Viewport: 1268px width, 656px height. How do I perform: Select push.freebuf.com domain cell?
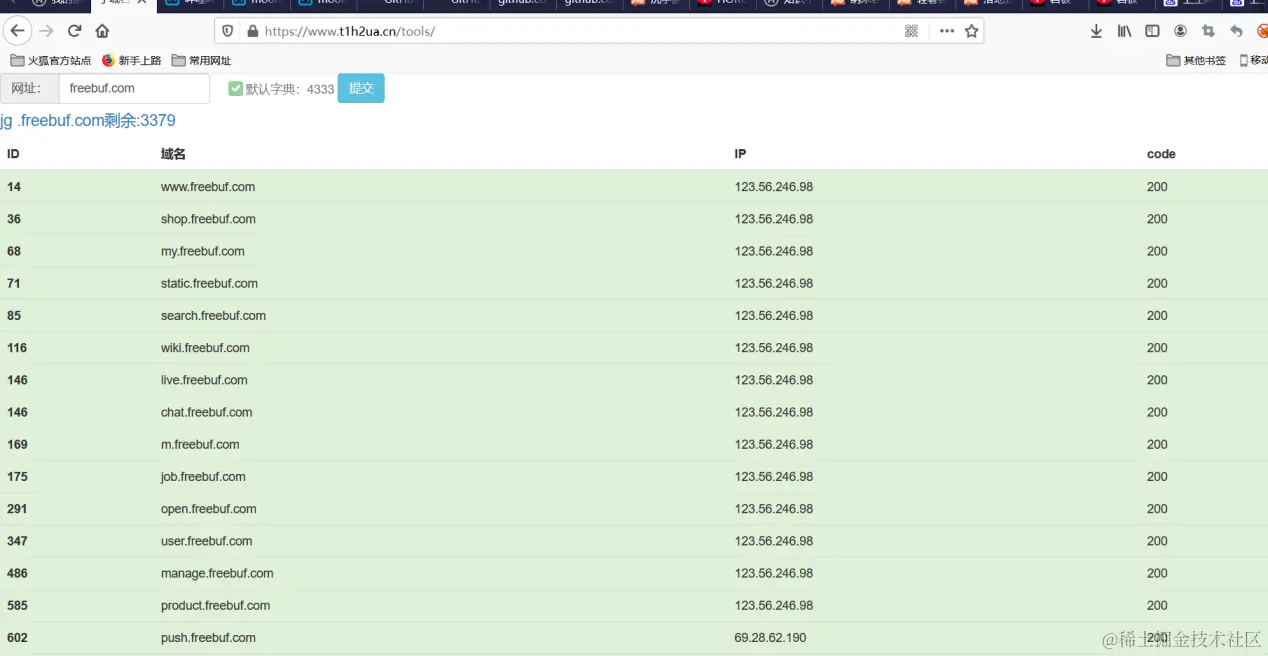208,637
